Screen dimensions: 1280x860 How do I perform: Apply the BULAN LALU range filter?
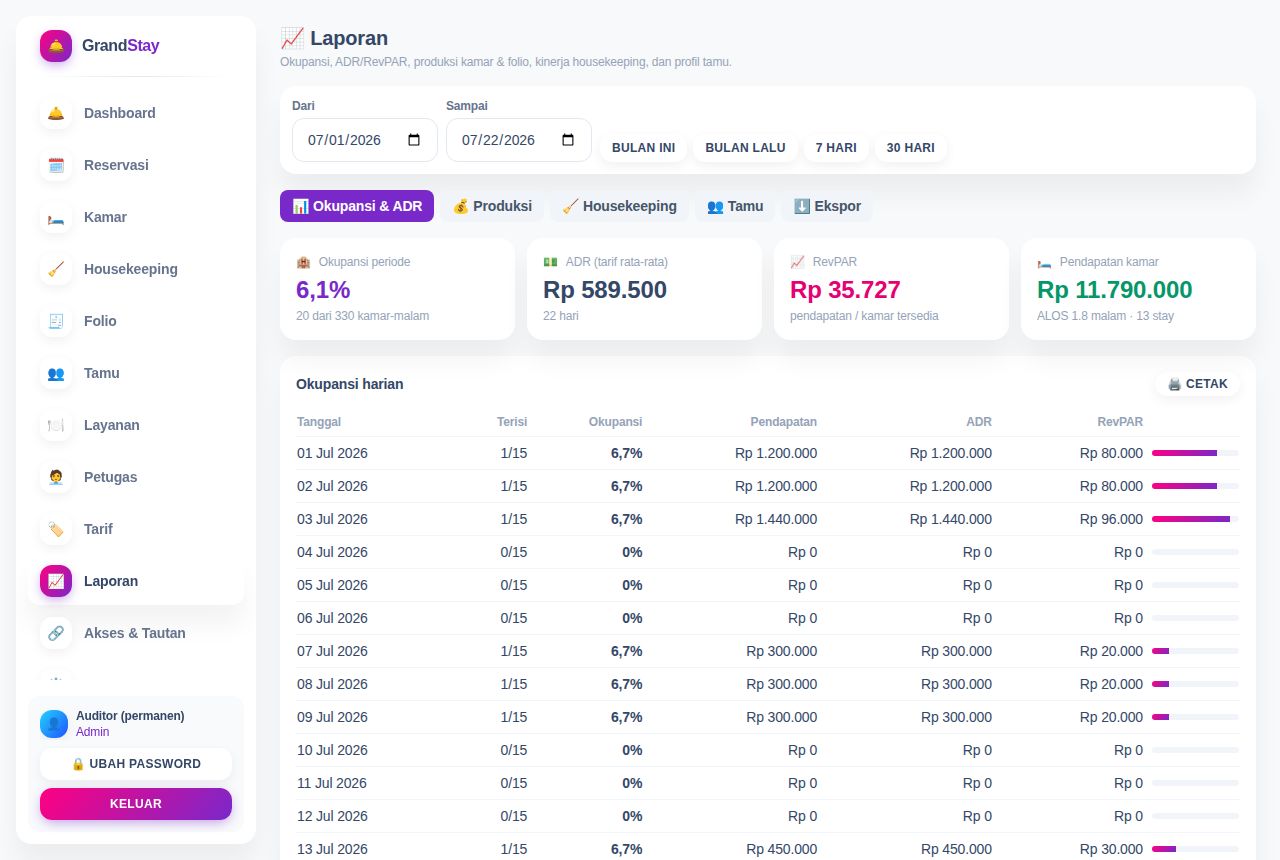coord(745,148)
